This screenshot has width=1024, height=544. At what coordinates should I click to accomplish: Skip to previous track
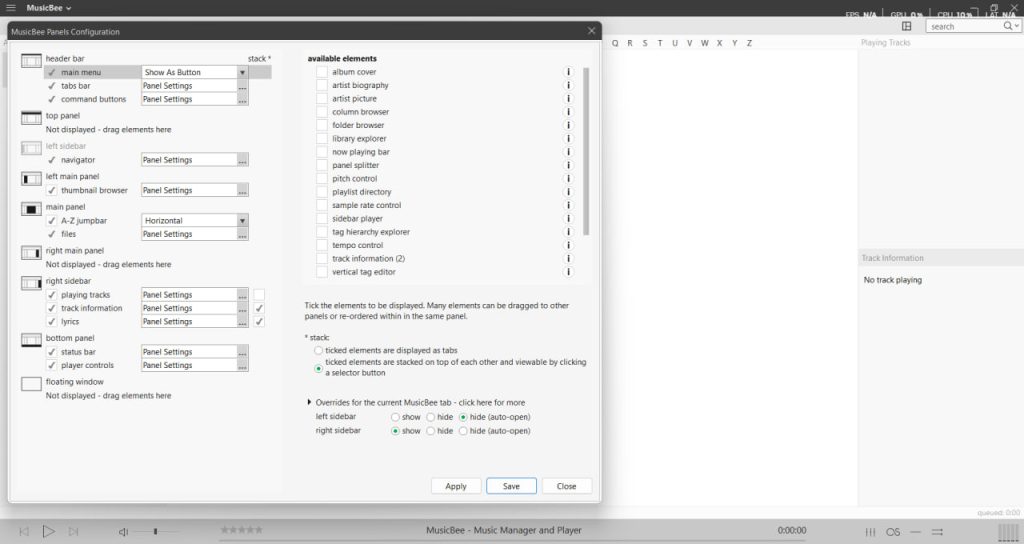point(24,532)
